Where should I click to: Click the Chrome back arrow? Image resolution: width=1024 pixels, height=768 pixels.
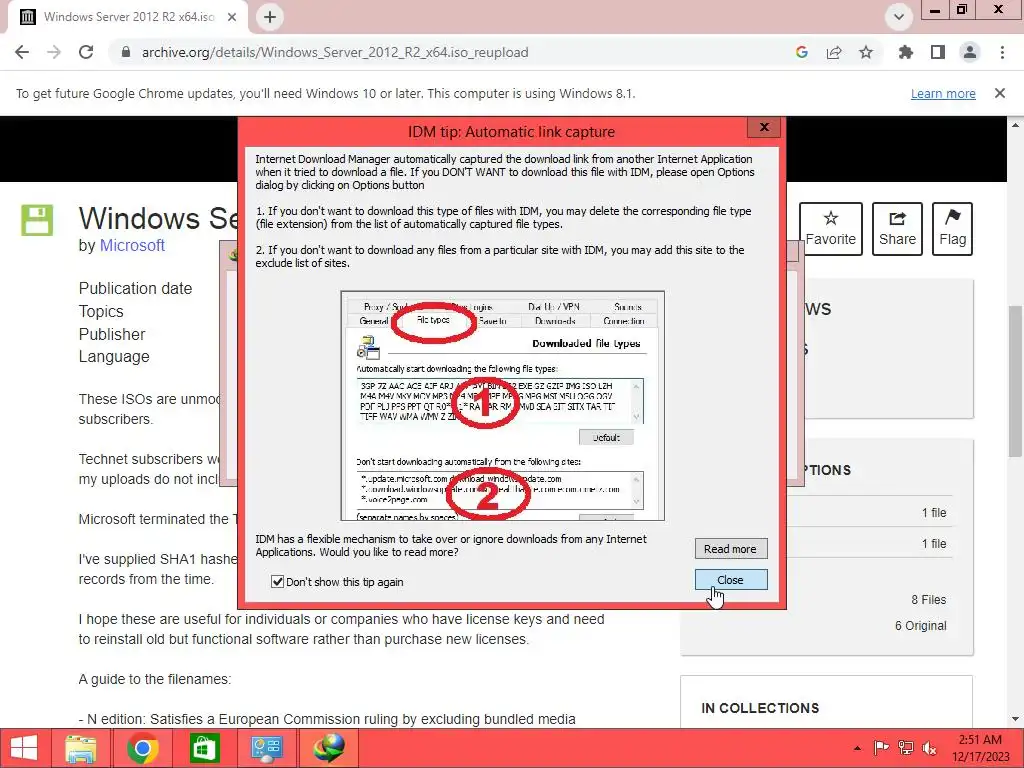pyautogui.click(x=22, y=52)
